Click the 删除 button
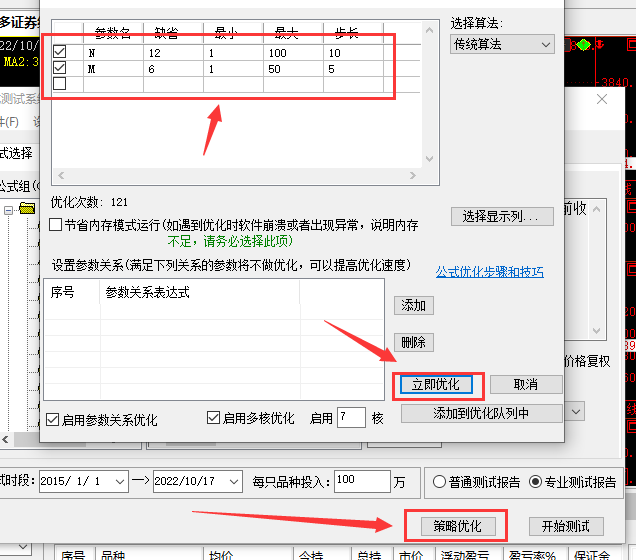 tap(414, 343)
